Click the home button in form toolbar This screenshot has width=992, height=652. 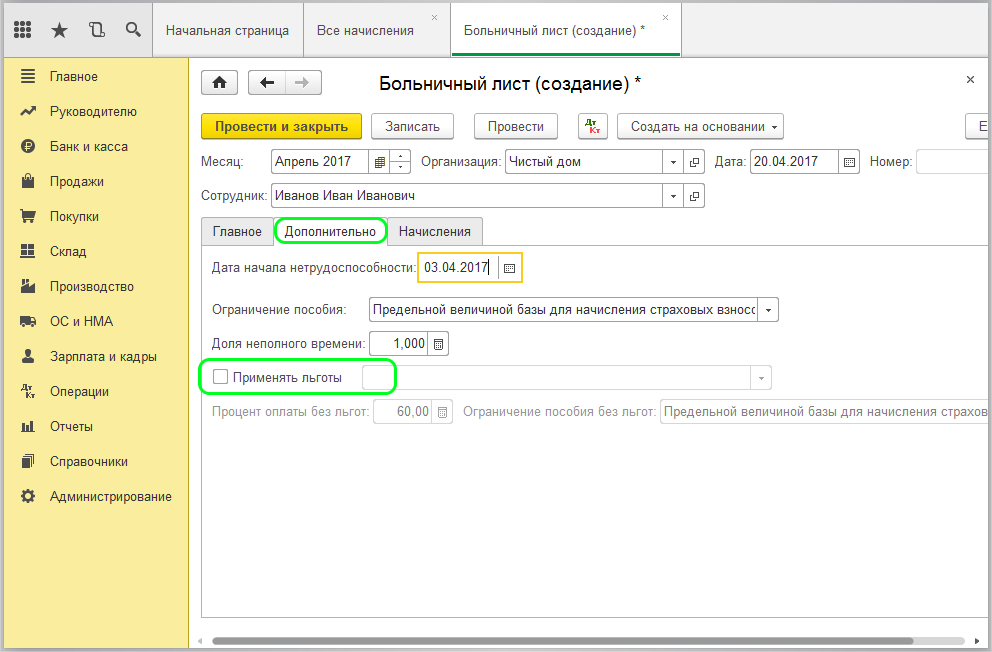click(220, 83)
